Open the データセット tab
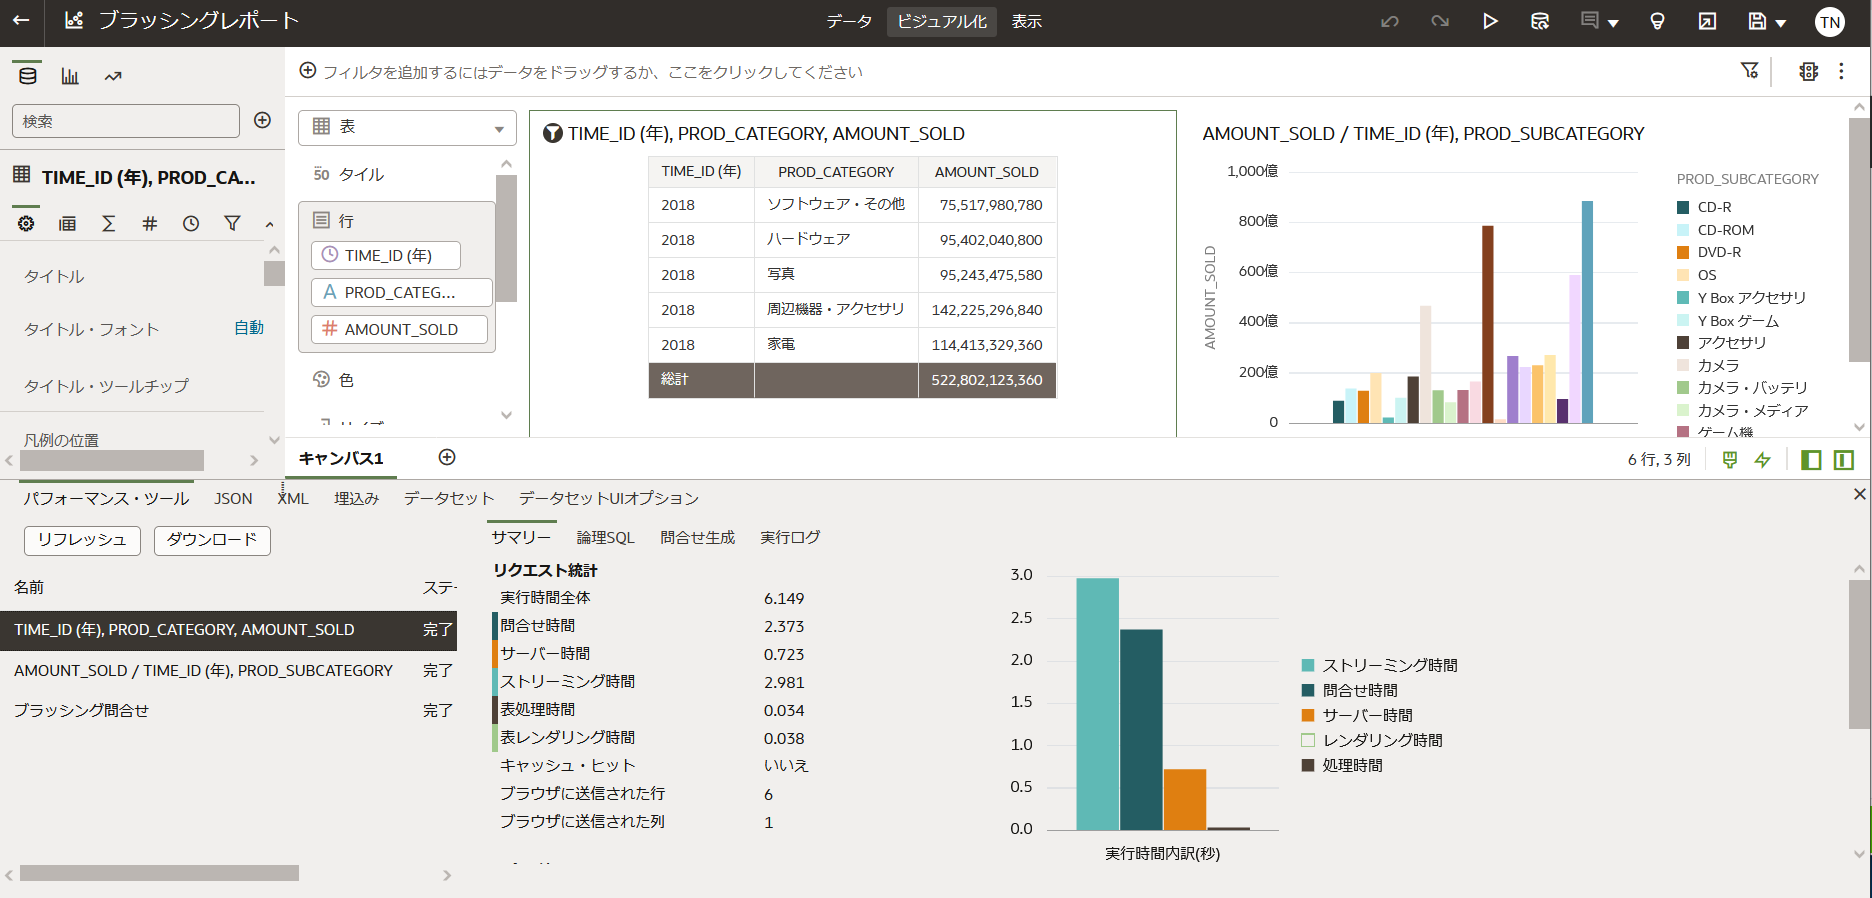 point(449,498)
